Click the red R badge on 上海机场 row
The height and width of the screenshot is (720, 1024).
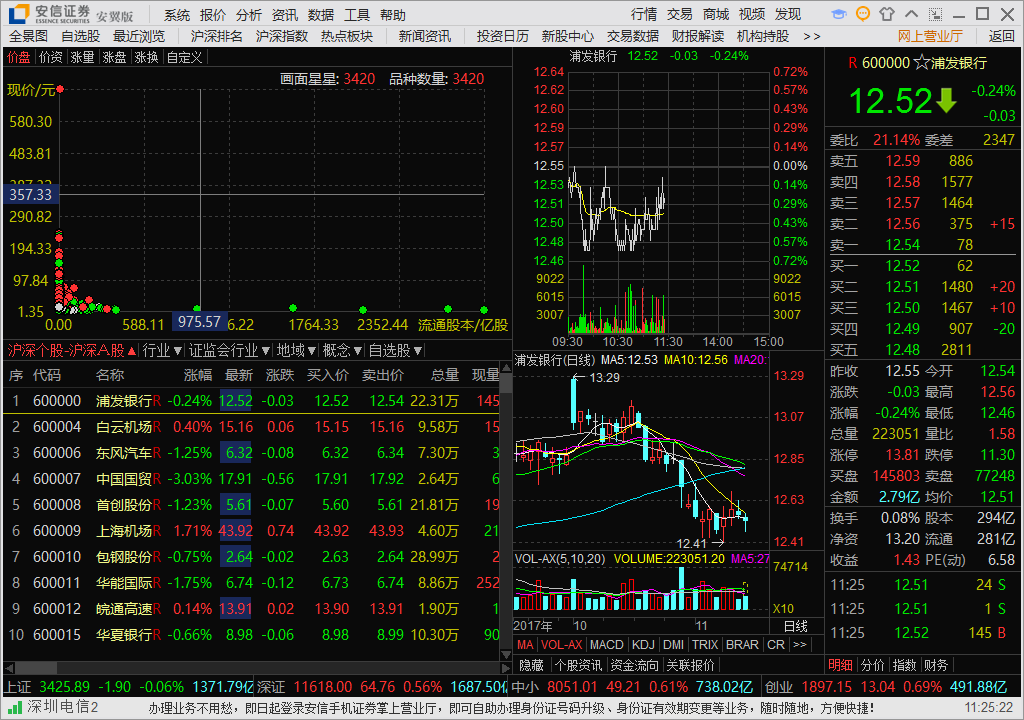point(157,531)
